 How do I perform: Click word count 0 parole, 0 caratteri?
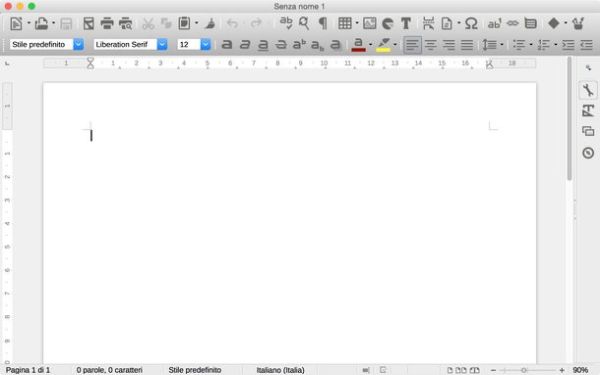(109, 370)
